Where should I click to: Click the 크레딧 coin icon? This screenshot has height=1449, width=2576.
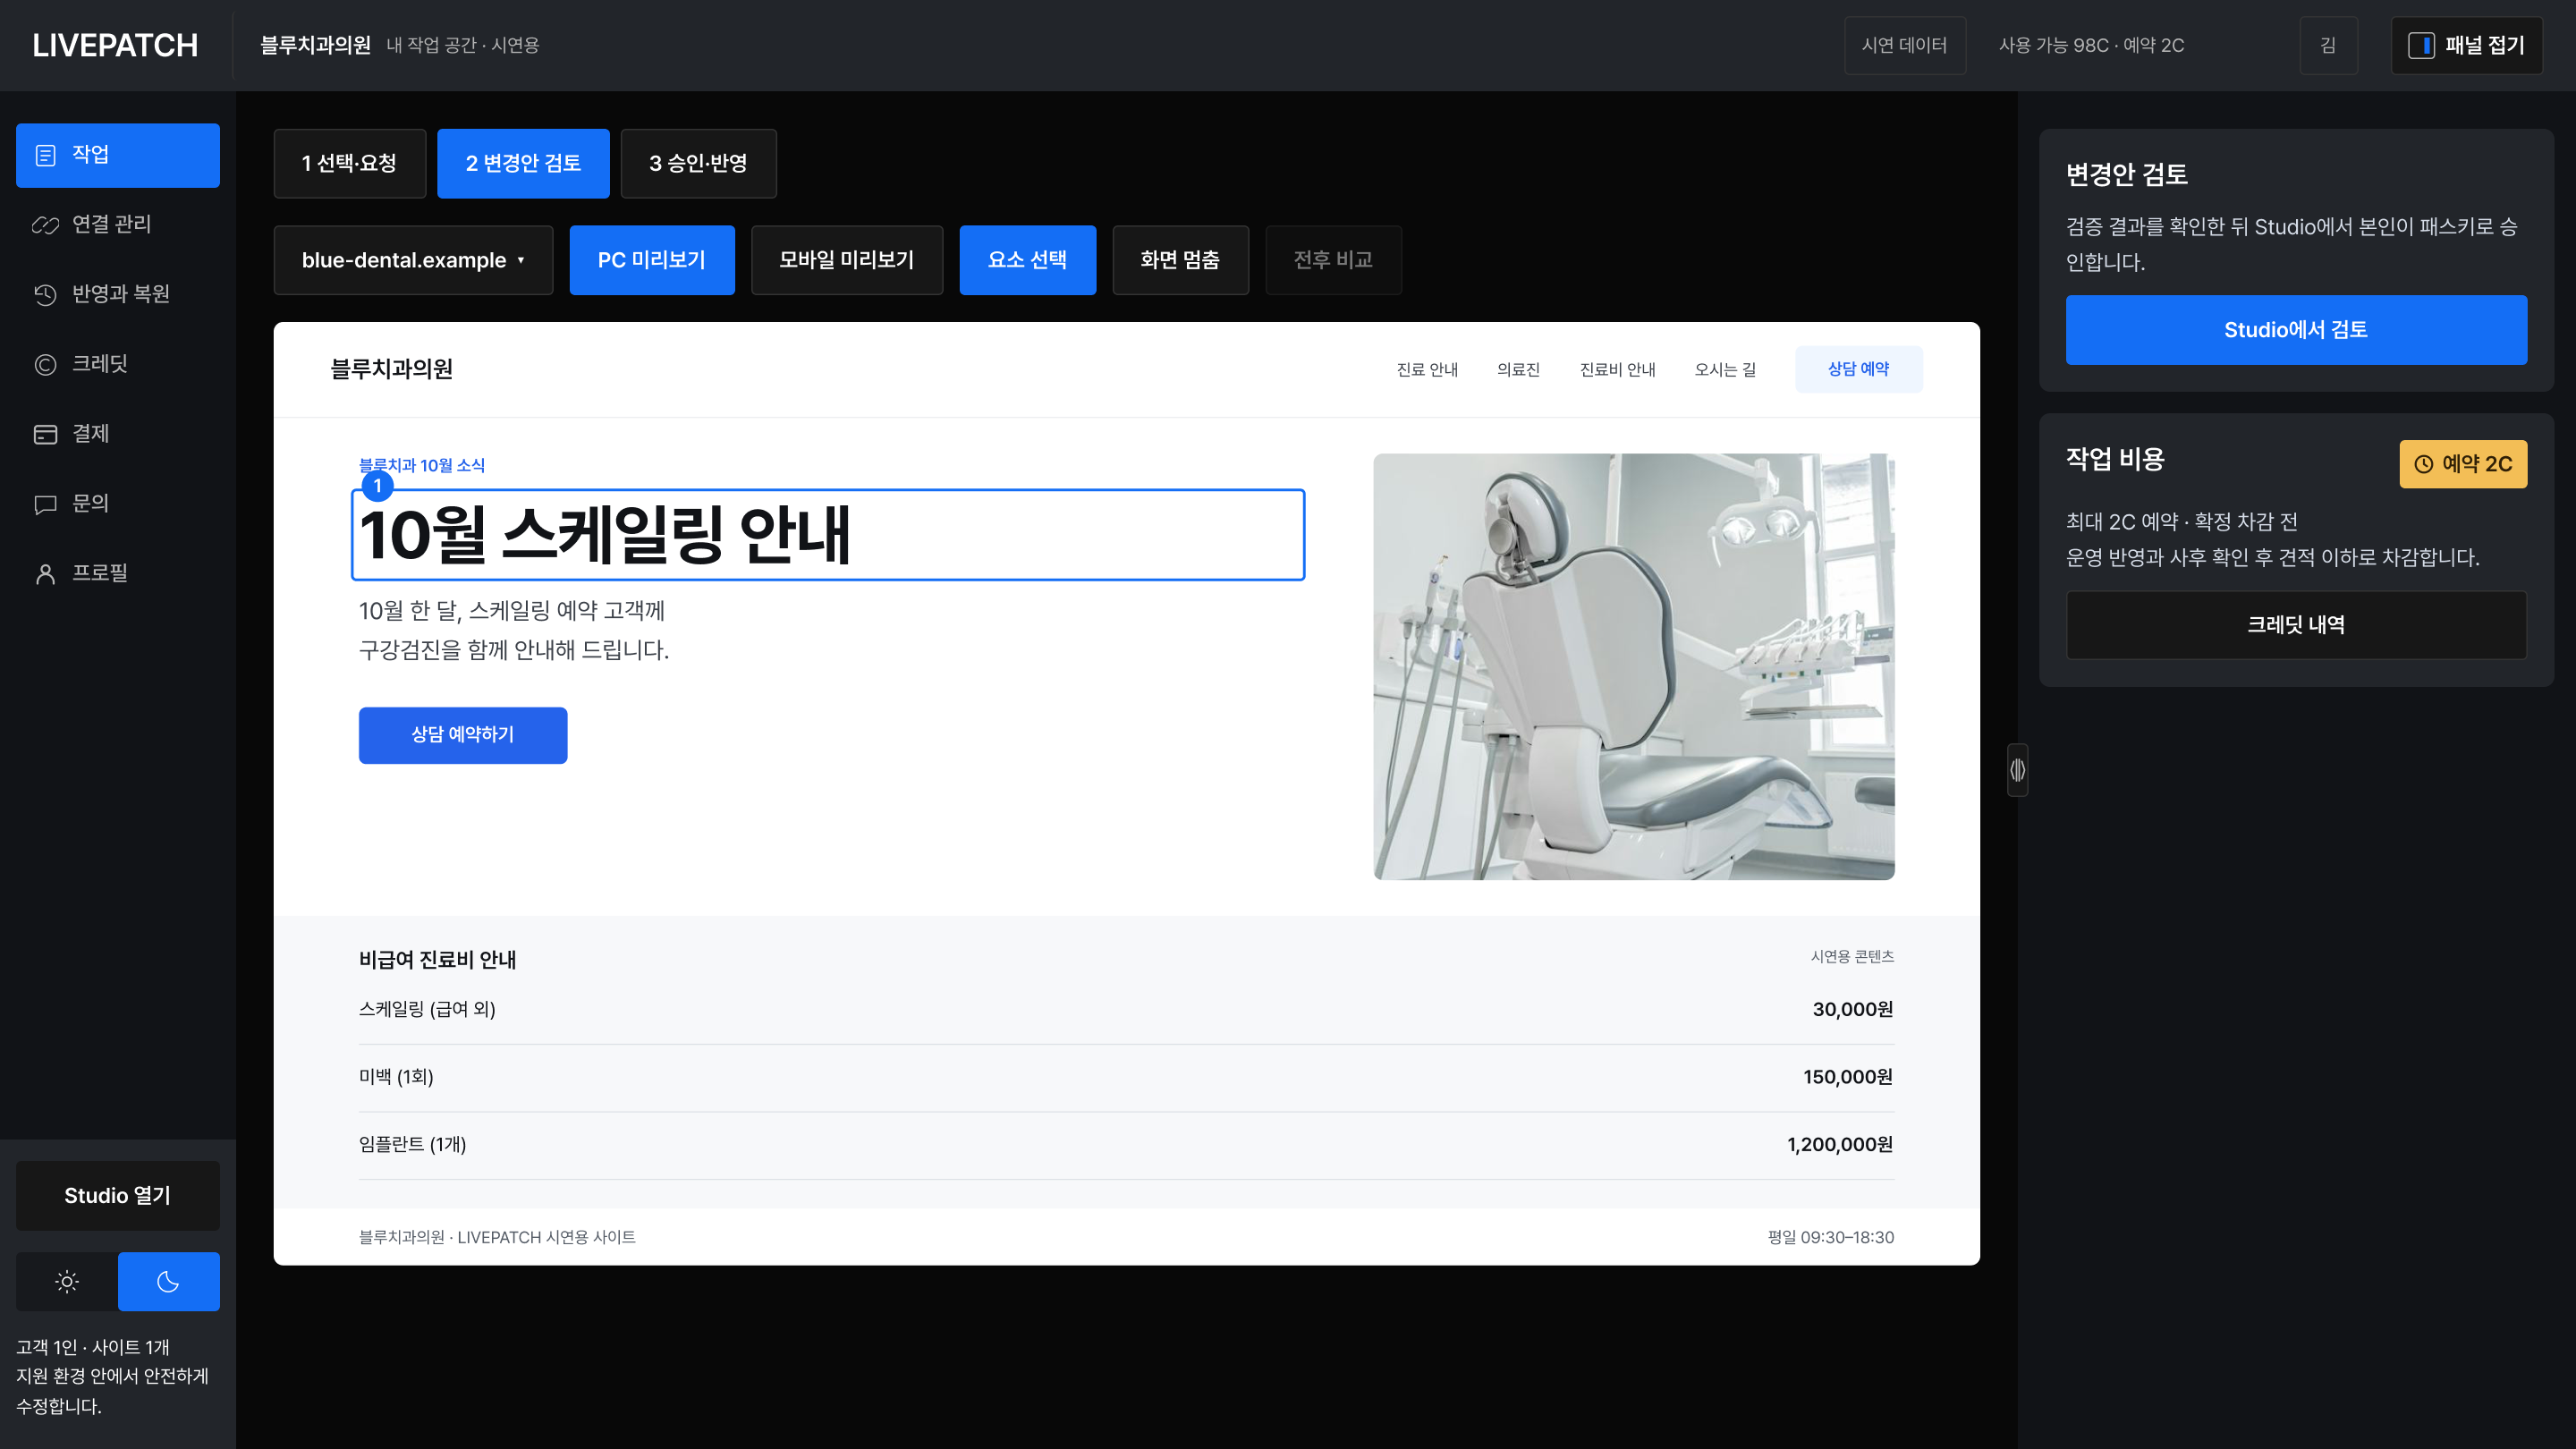[x=45, y=364]
